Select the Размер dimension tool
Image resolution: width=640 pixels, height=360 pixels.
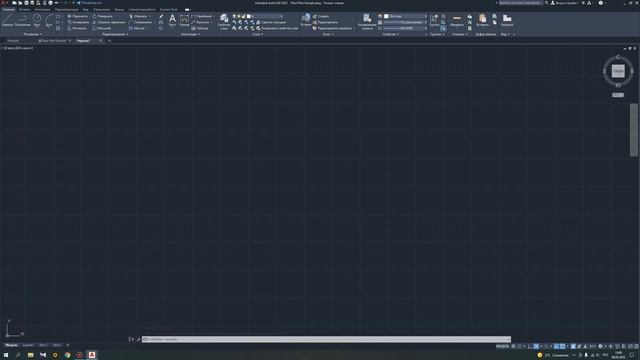pos(184,20)
